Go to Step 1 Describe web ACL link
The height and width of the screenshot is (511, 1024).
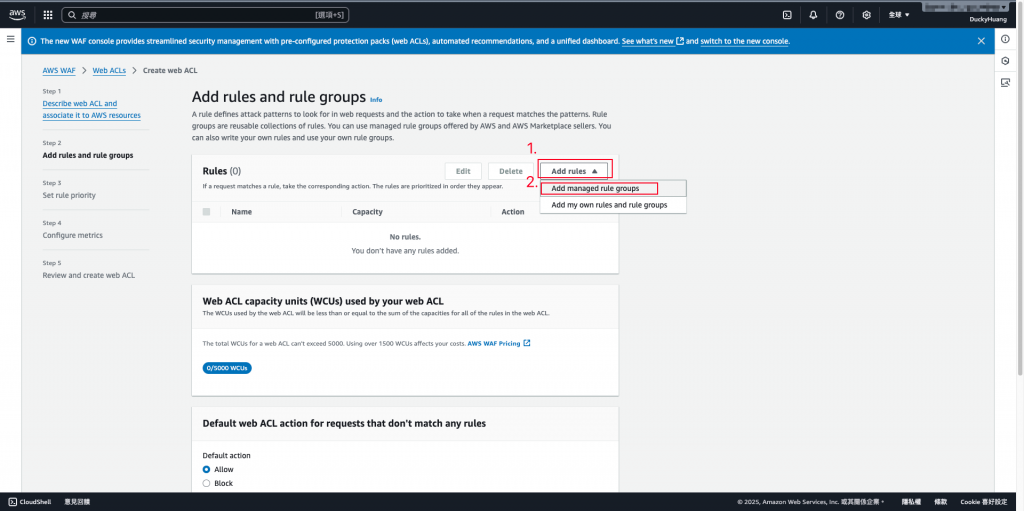91,109
